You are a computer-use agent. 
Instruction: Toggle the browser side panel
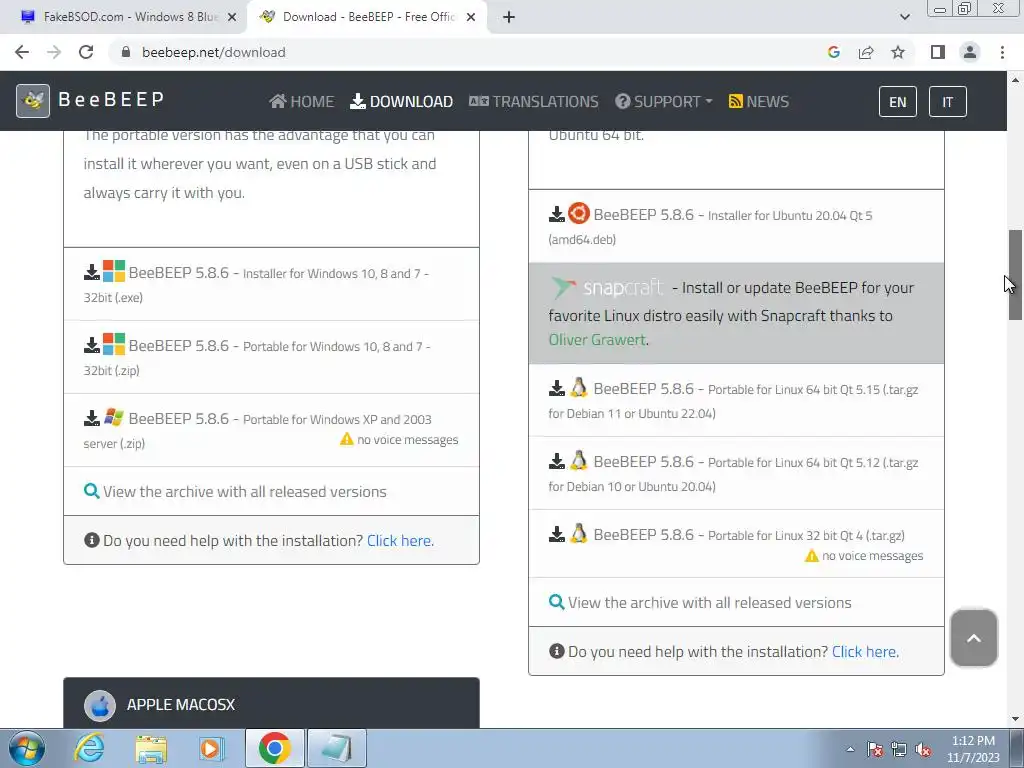point(938,52)
